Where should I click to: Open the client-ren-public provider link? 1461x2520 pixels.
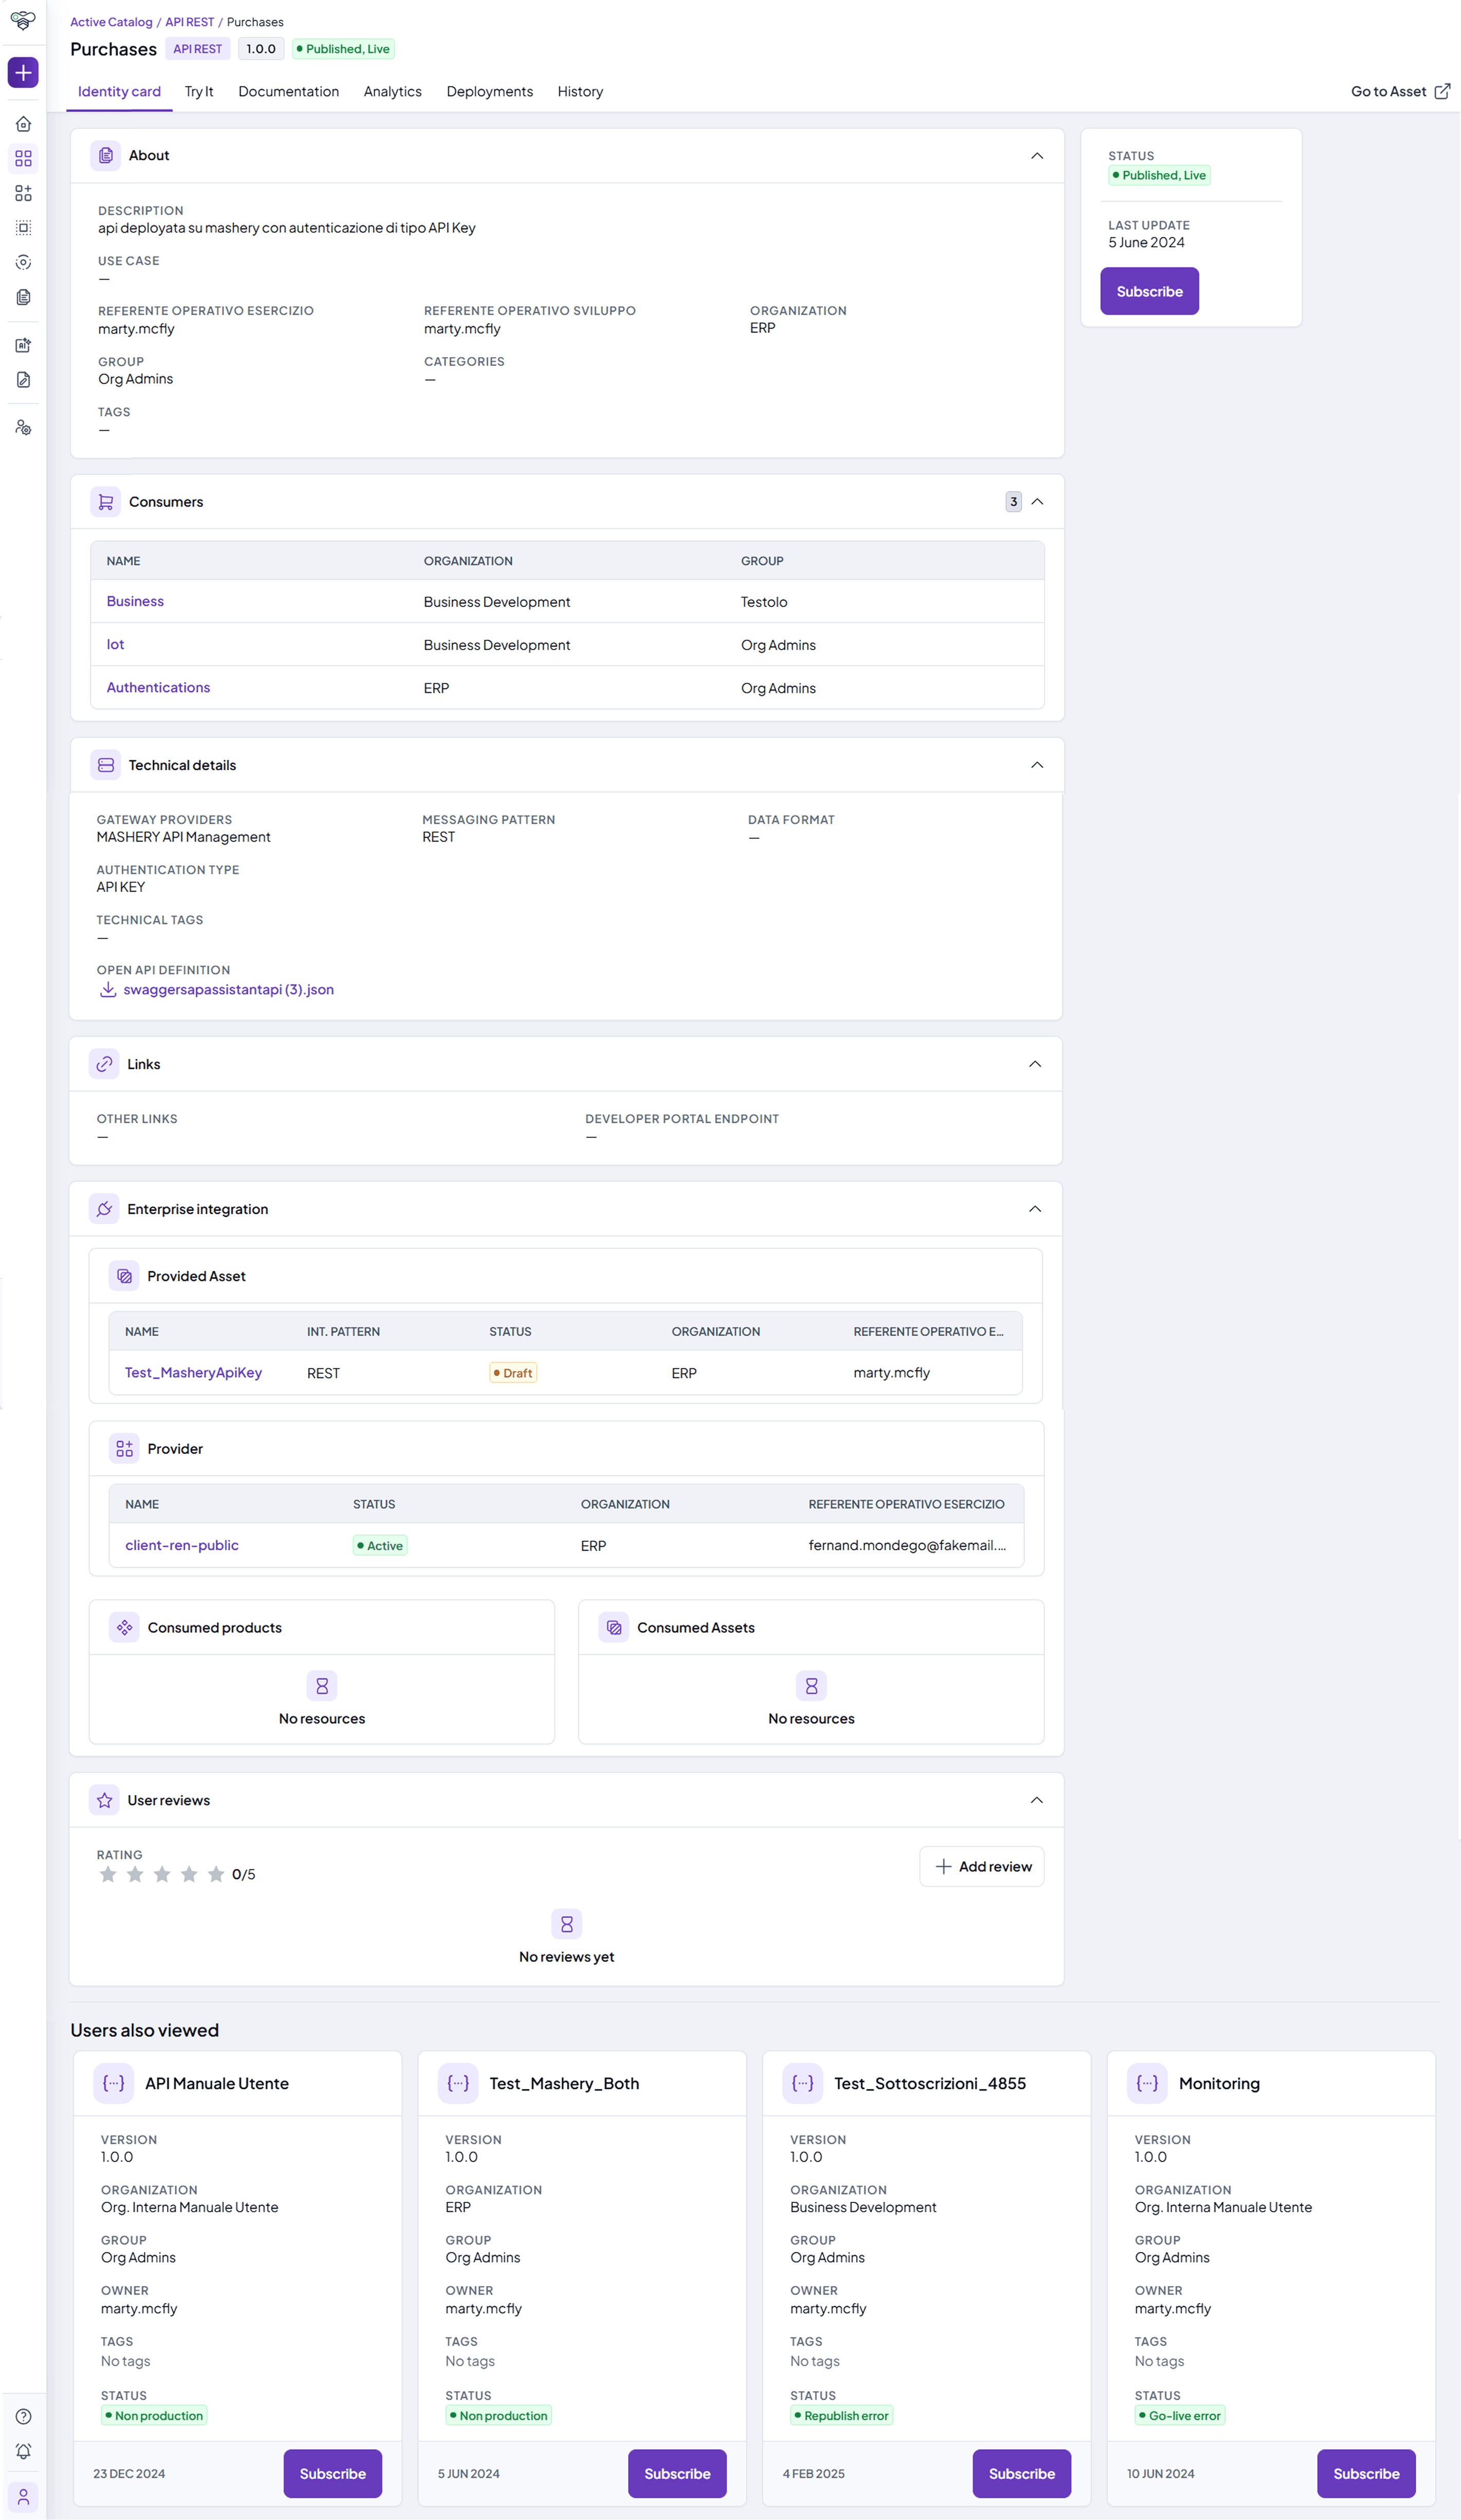[182, 1545]
